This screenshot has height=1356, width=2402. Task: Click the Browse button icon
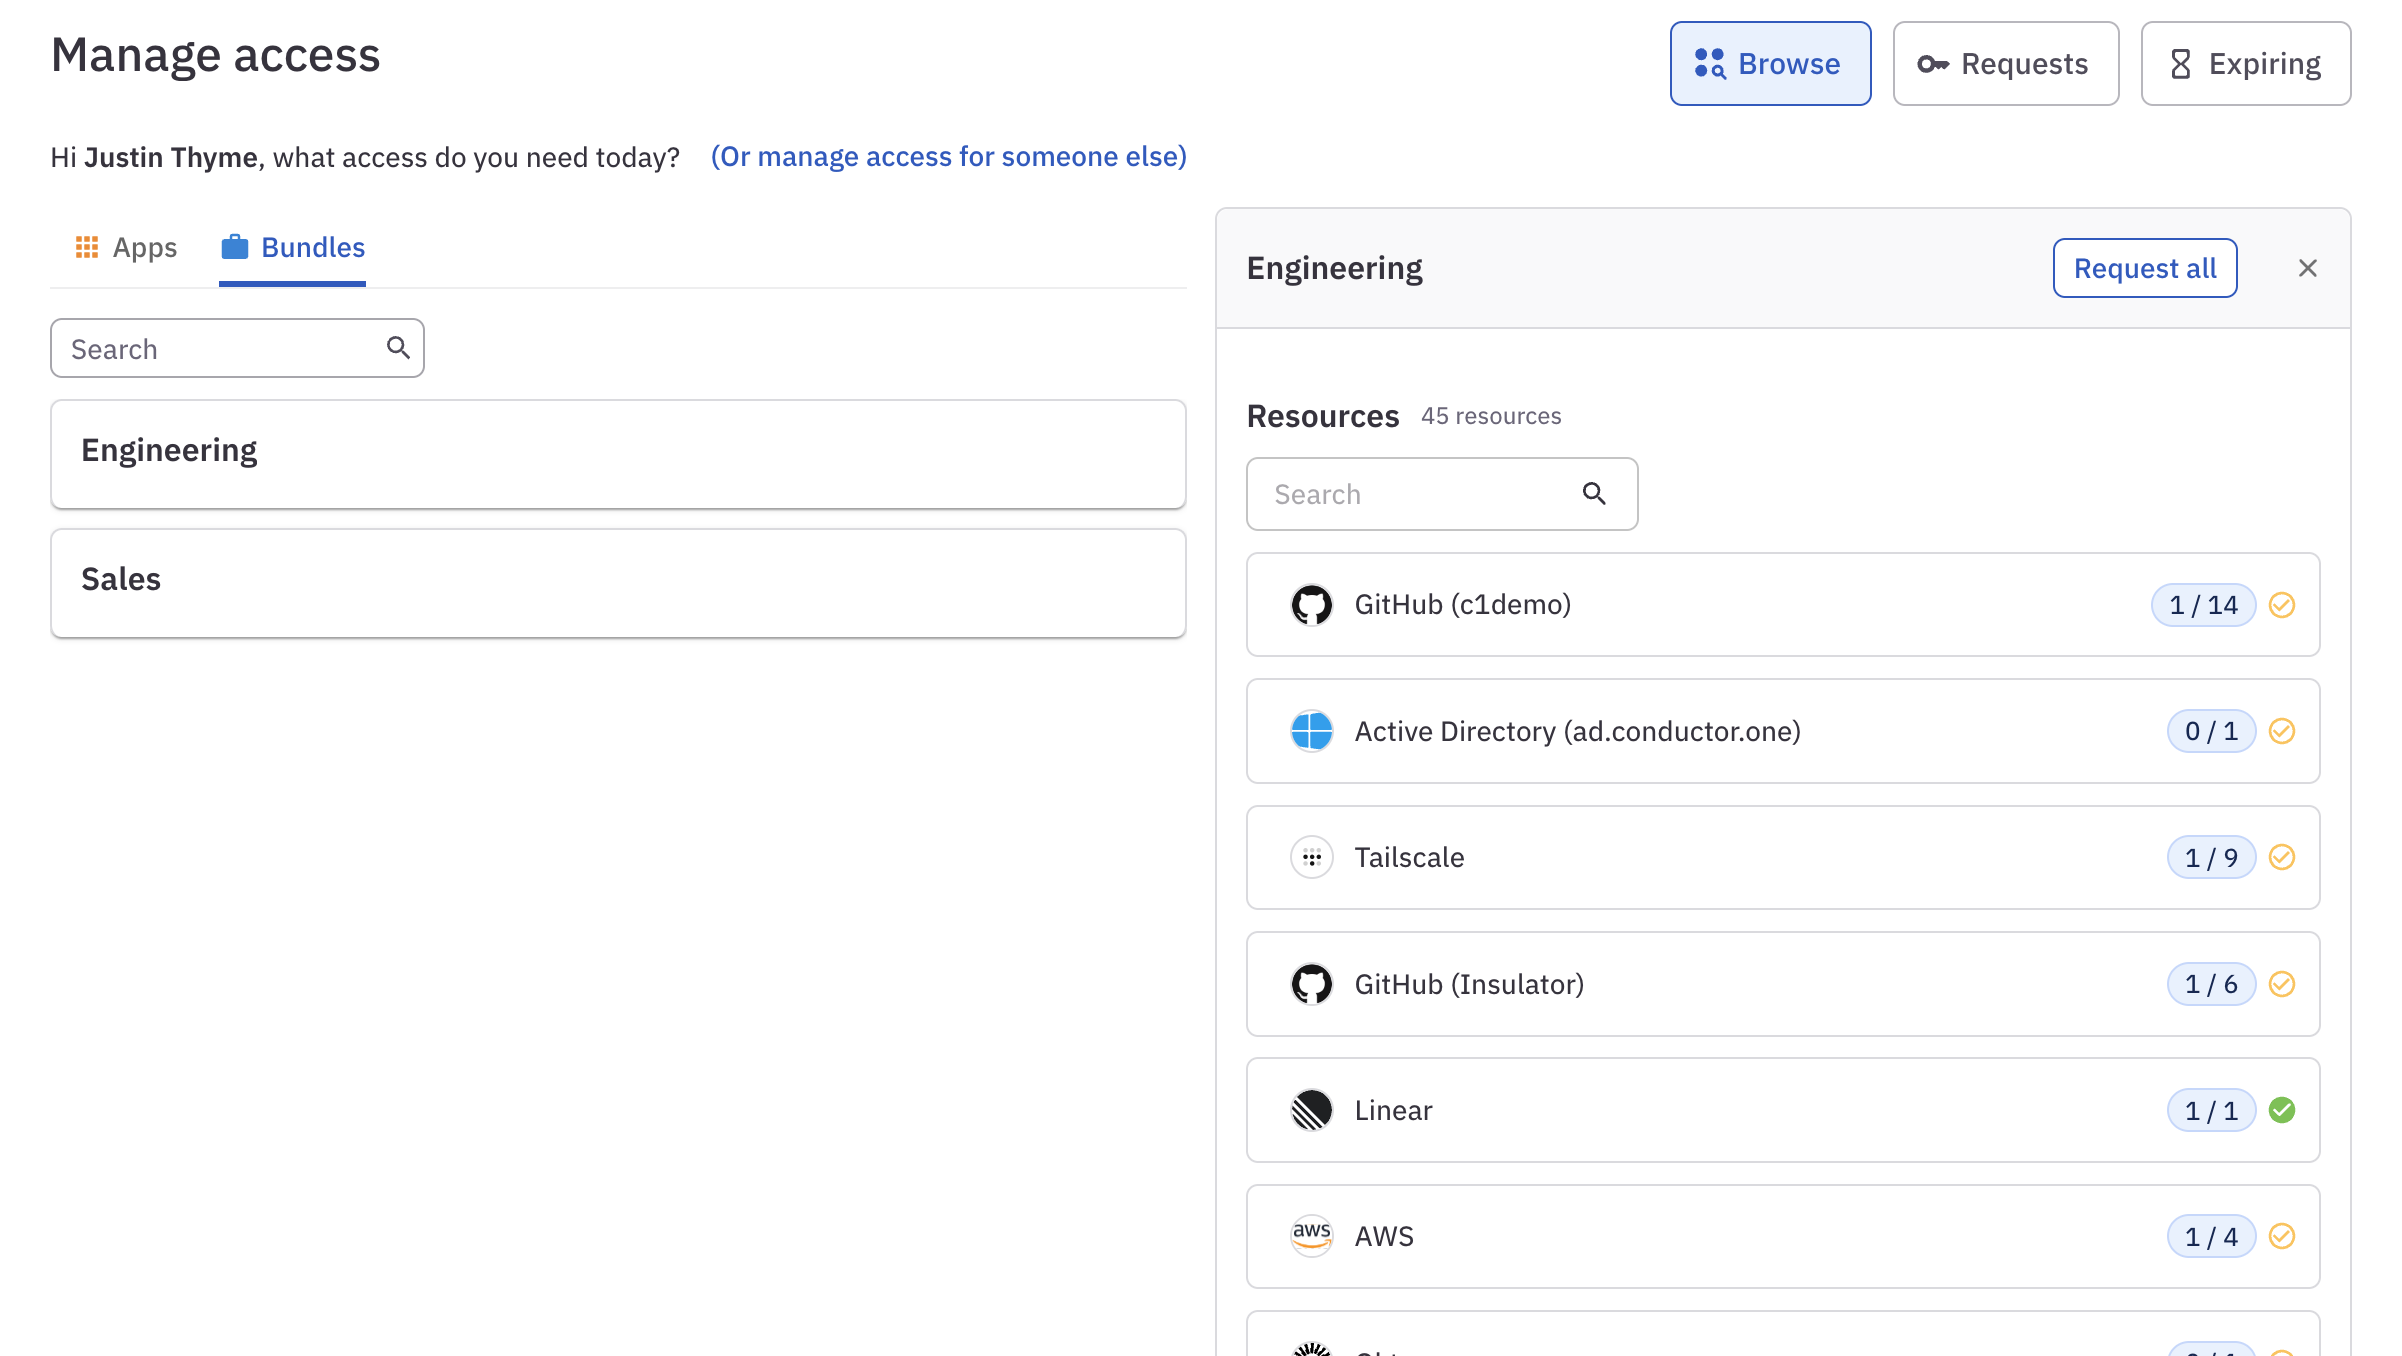pos(1710,63)
